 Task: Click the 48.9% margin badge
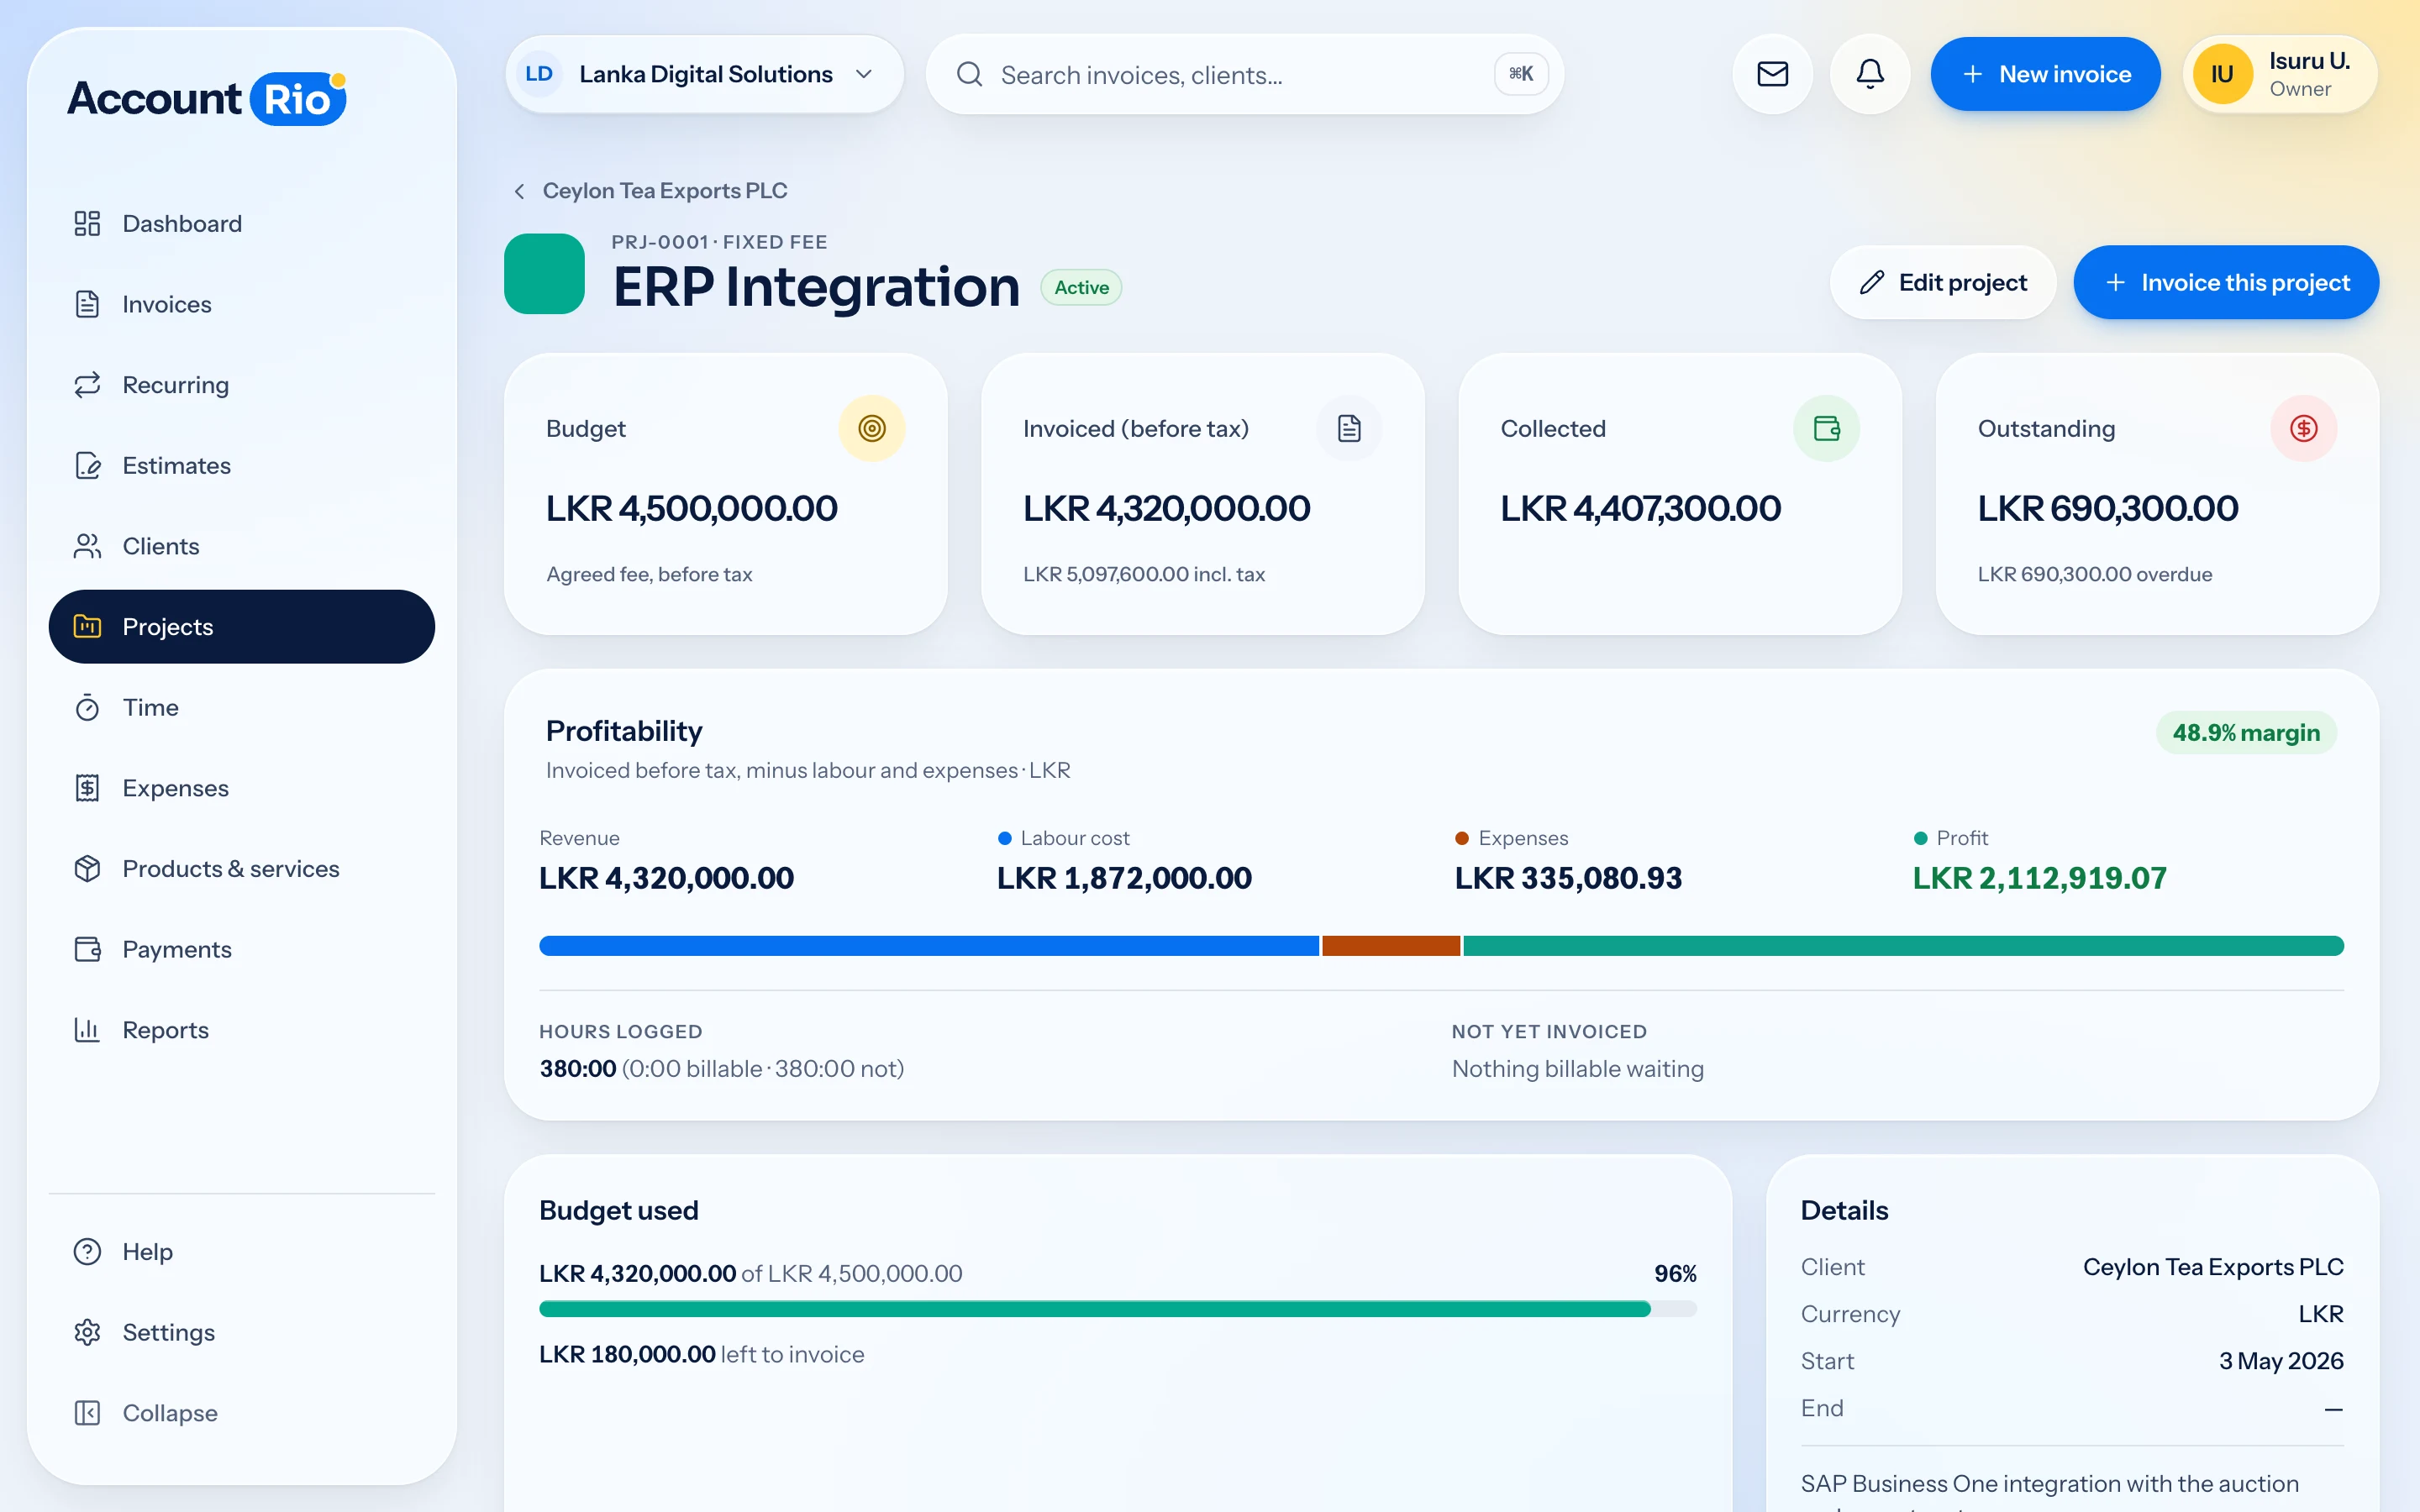[2246, 733]
